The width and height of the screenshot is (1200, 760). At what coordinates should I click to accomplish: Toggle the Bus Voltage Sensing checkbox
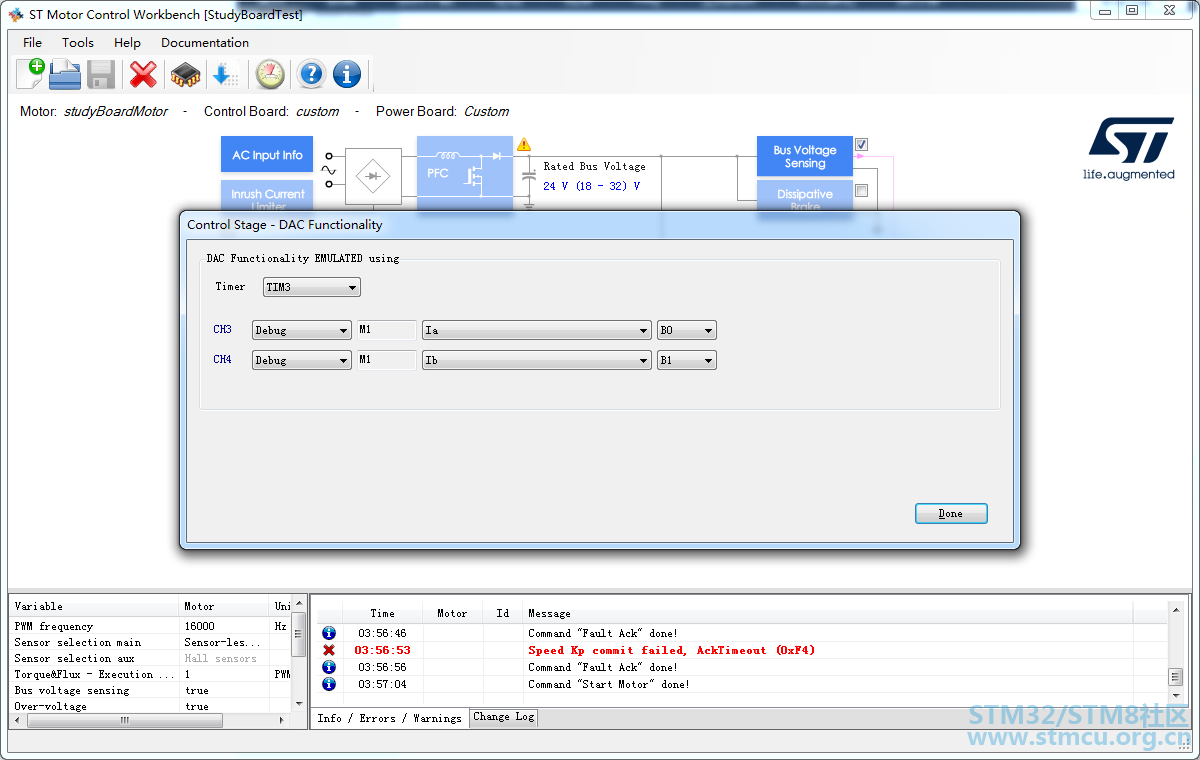pyautogui.click(x=861, y=145)
